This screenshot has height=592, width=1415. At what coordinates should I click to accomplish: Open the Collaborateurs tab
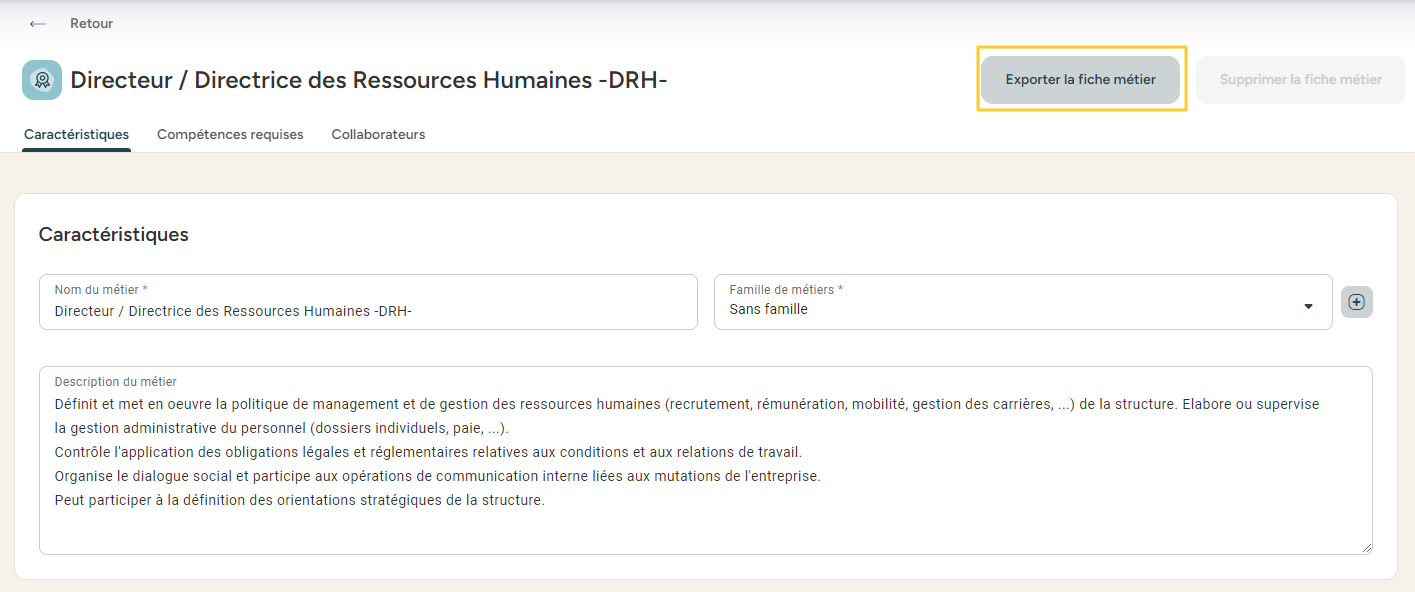pos(378,134)
